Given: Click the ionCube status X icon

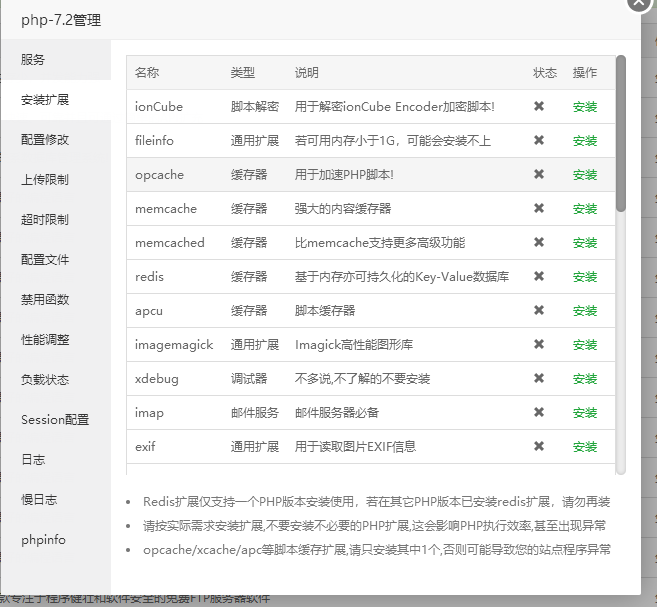Looking at the screenshot, I should [x=539, y=106].
